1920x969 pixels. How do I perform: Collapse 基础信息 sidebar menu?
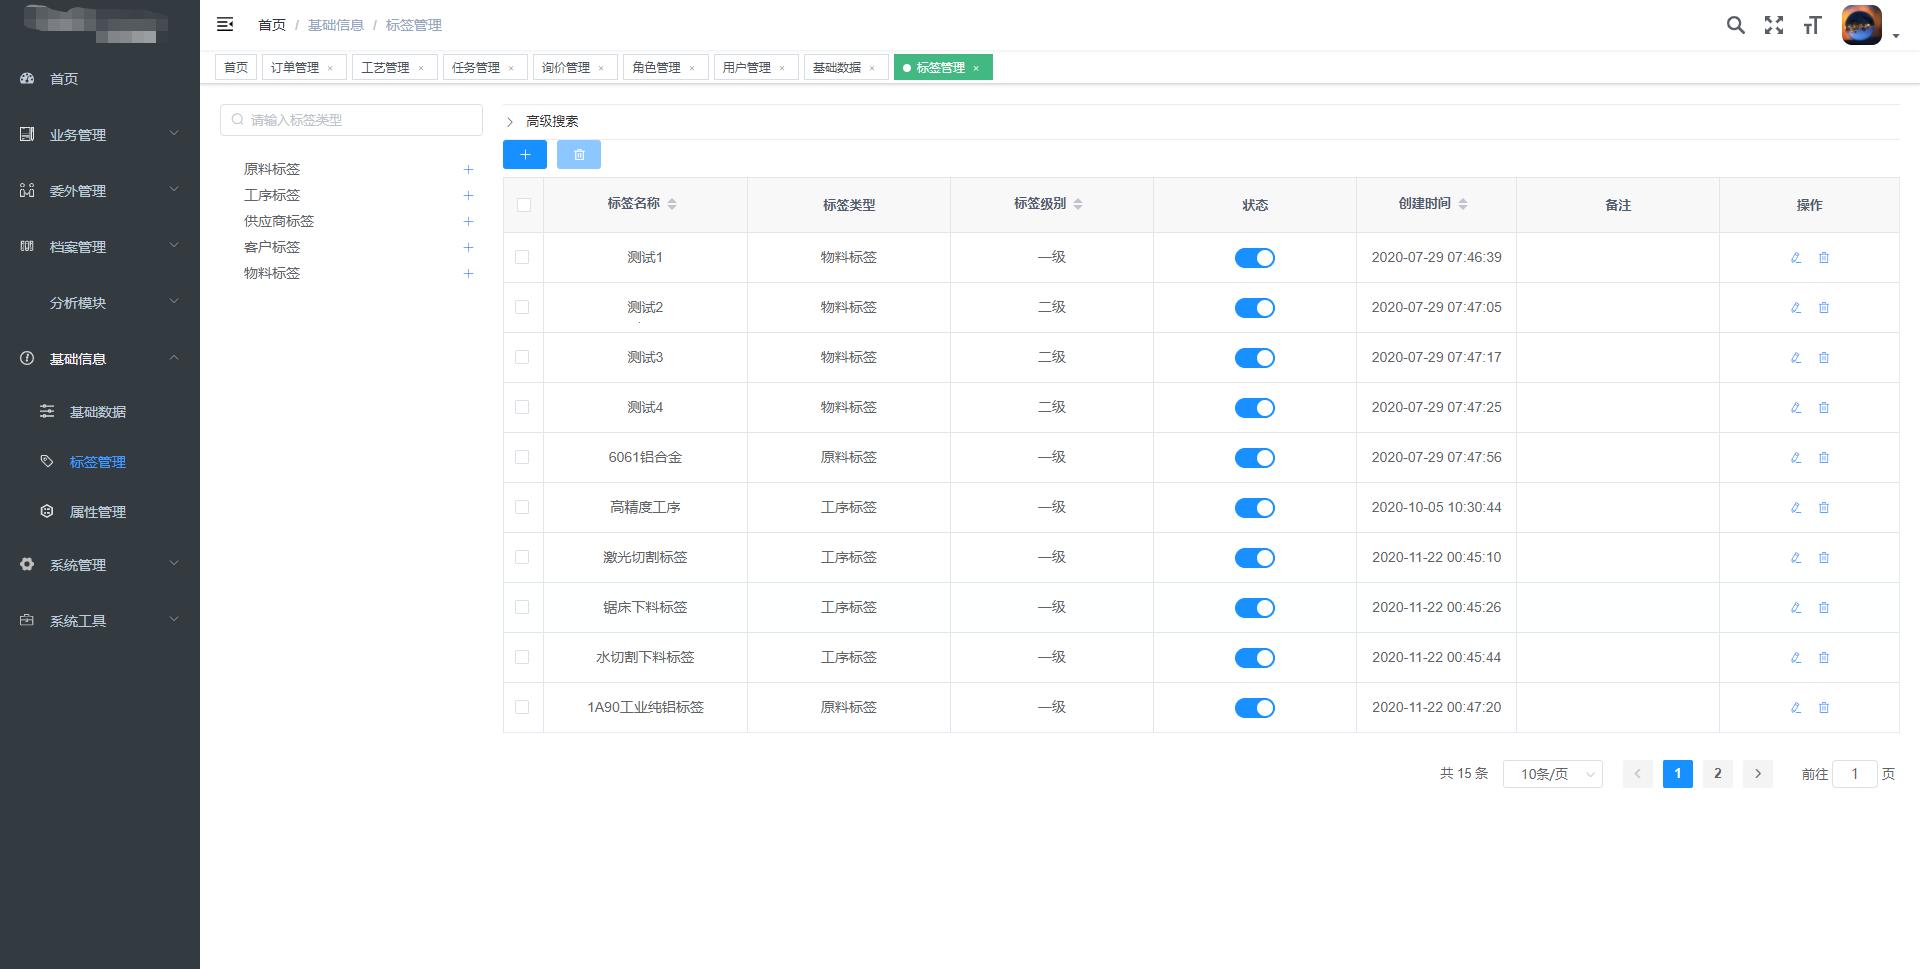tap(100, 358)
